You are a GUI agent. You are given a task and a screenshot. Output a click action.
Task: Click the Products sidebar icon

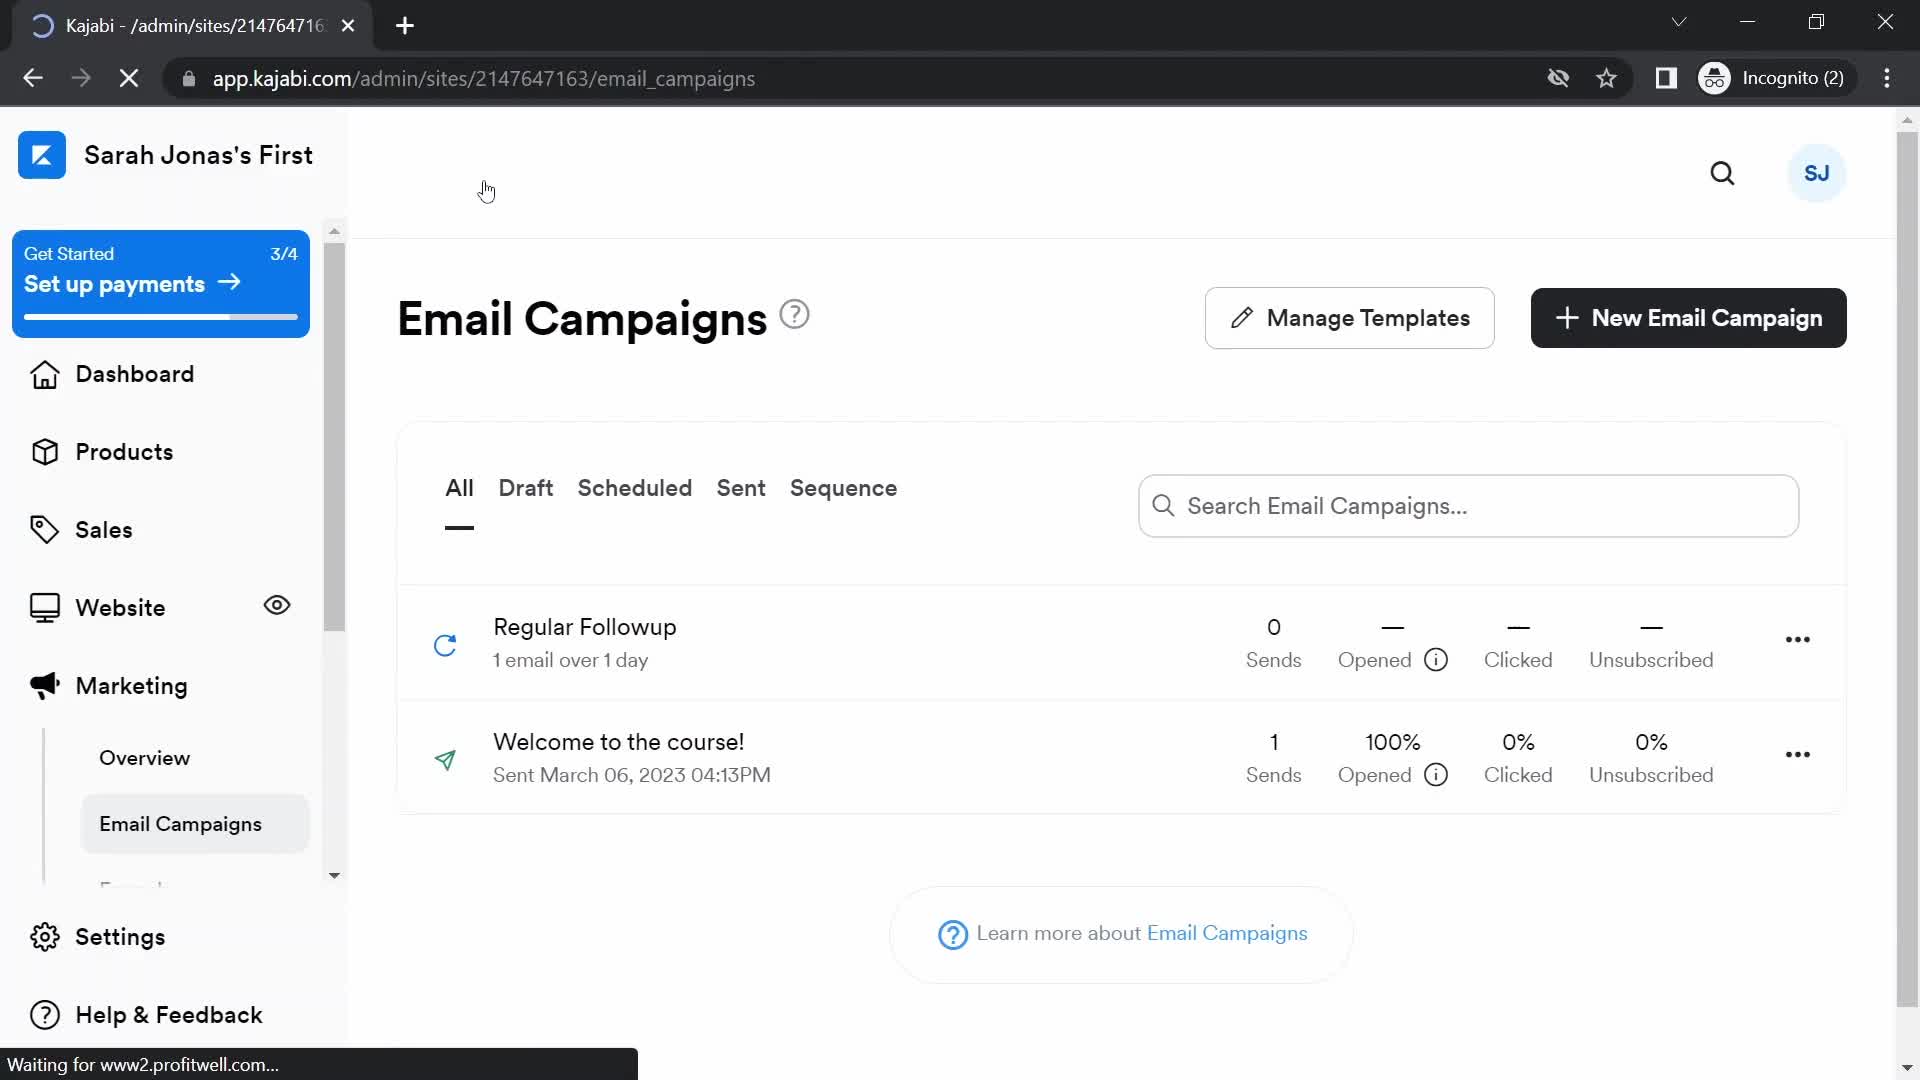[x=44, y=451]
